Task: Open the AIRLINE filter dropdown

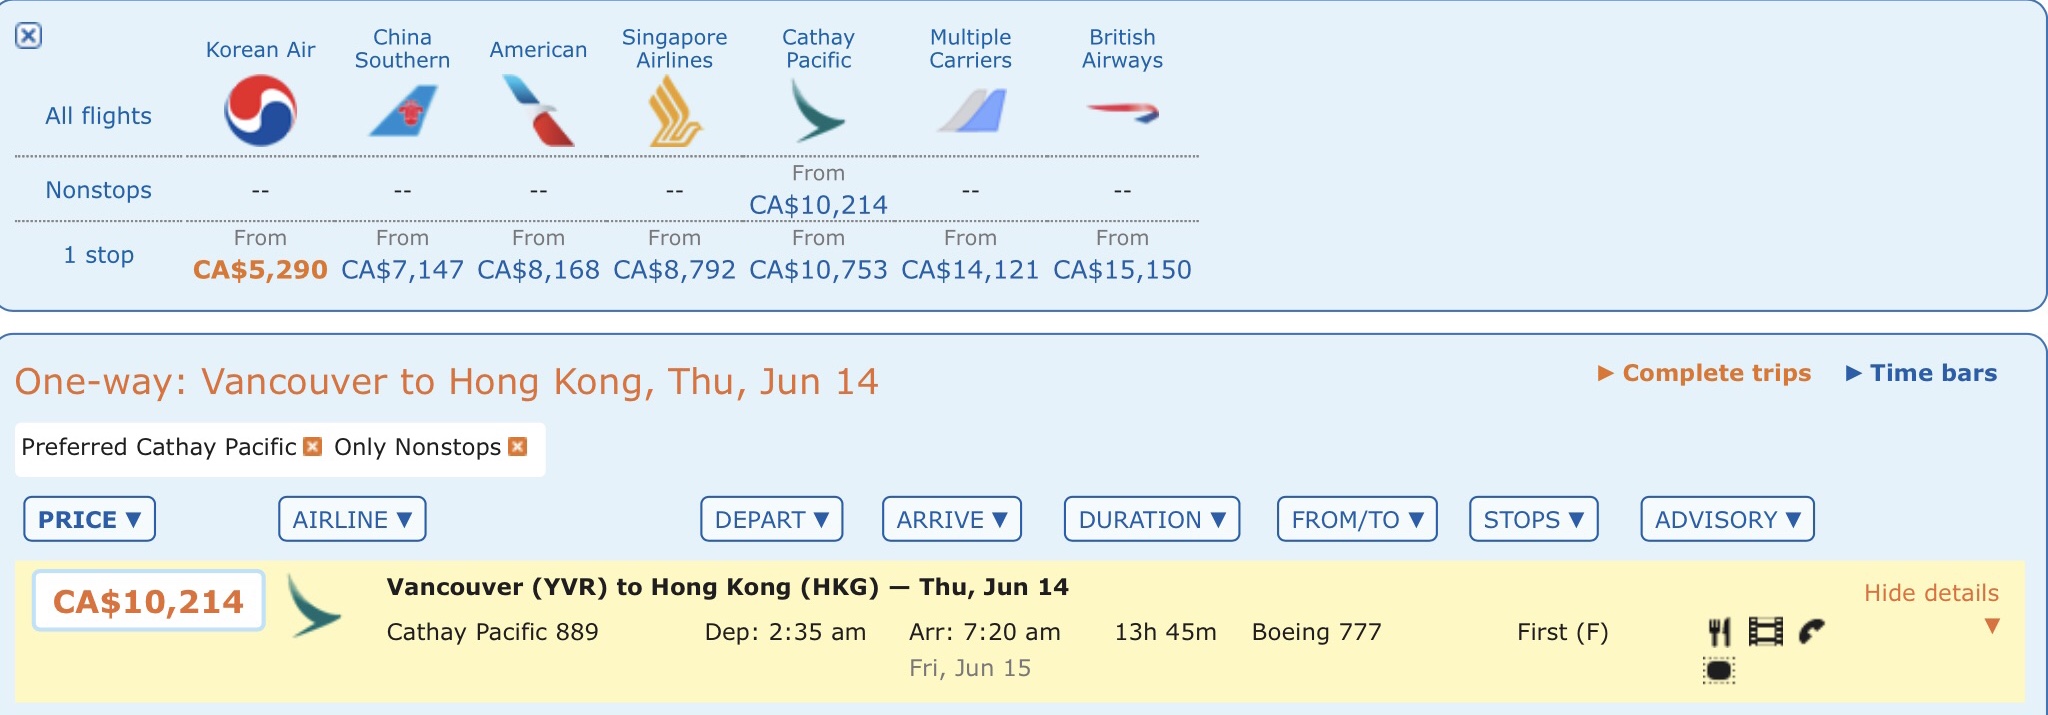Action: click(x=352, y=519)
